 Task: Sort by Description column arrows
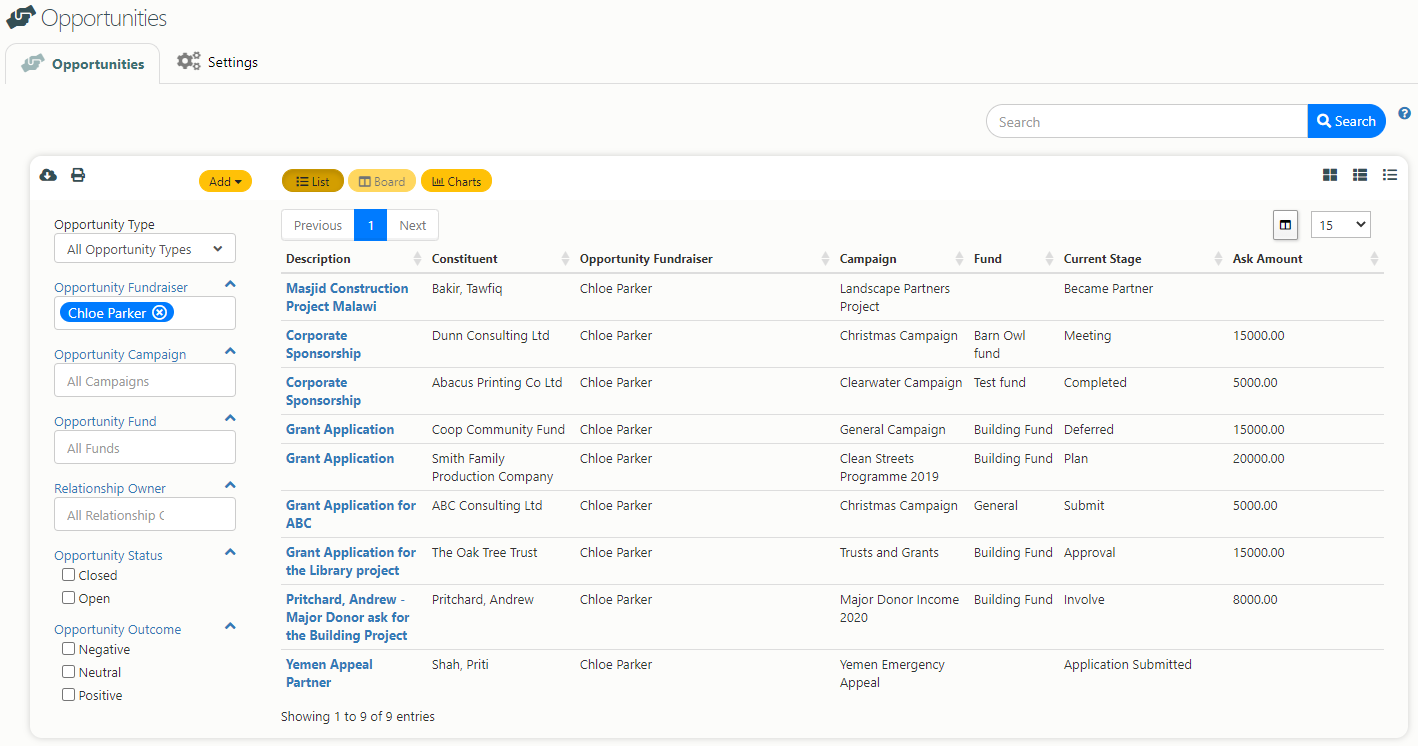tap(418, 259)
